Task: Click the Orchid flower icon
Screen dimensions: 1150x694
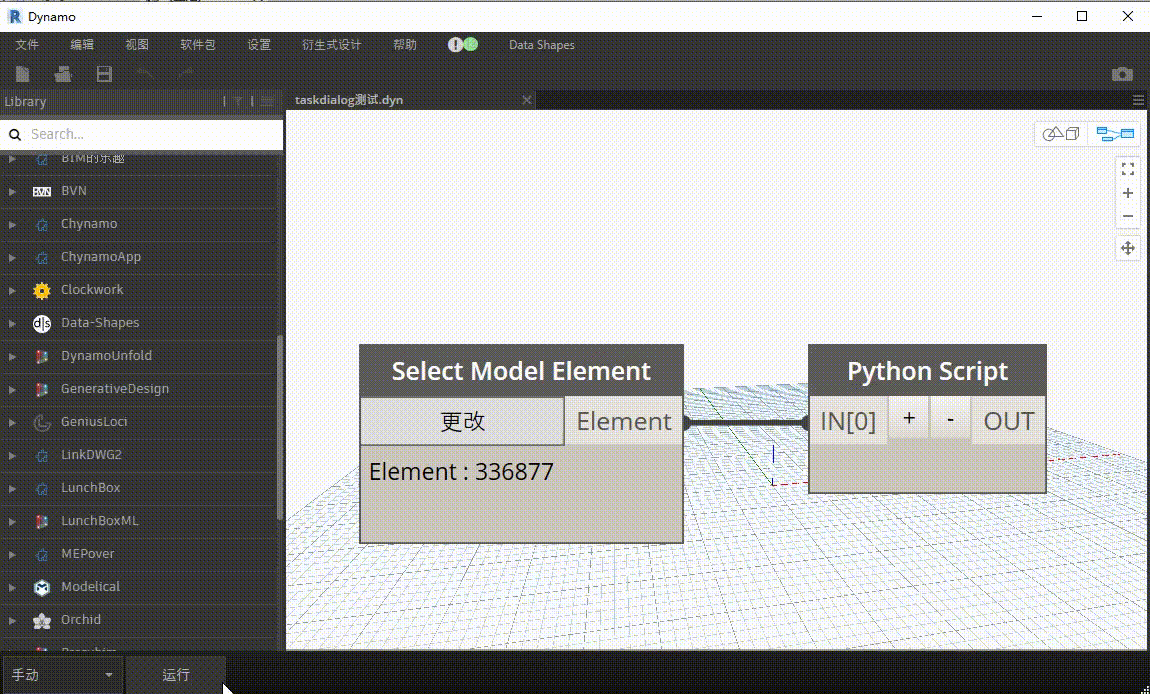Action: [42, 620]
